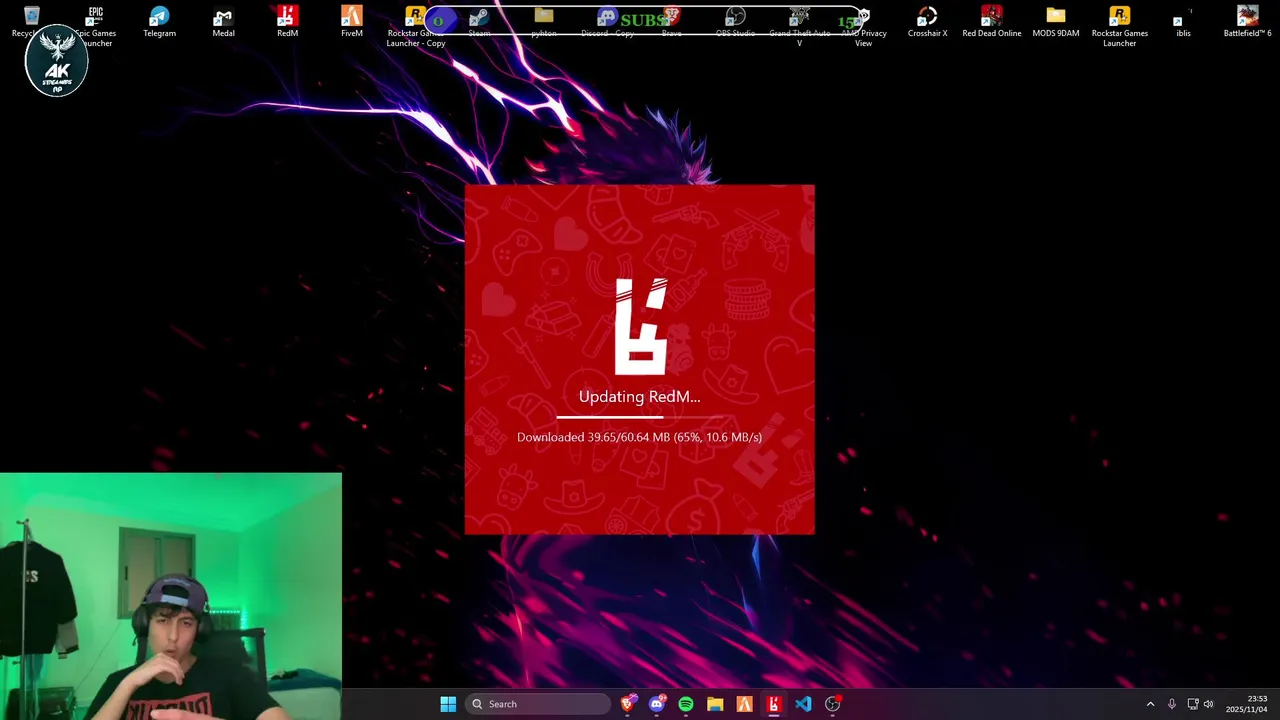The width and height of the screenshot is (1280, 720).
Task: Select the Grand Theft Auto V shortcut
Action: [799, 26]
